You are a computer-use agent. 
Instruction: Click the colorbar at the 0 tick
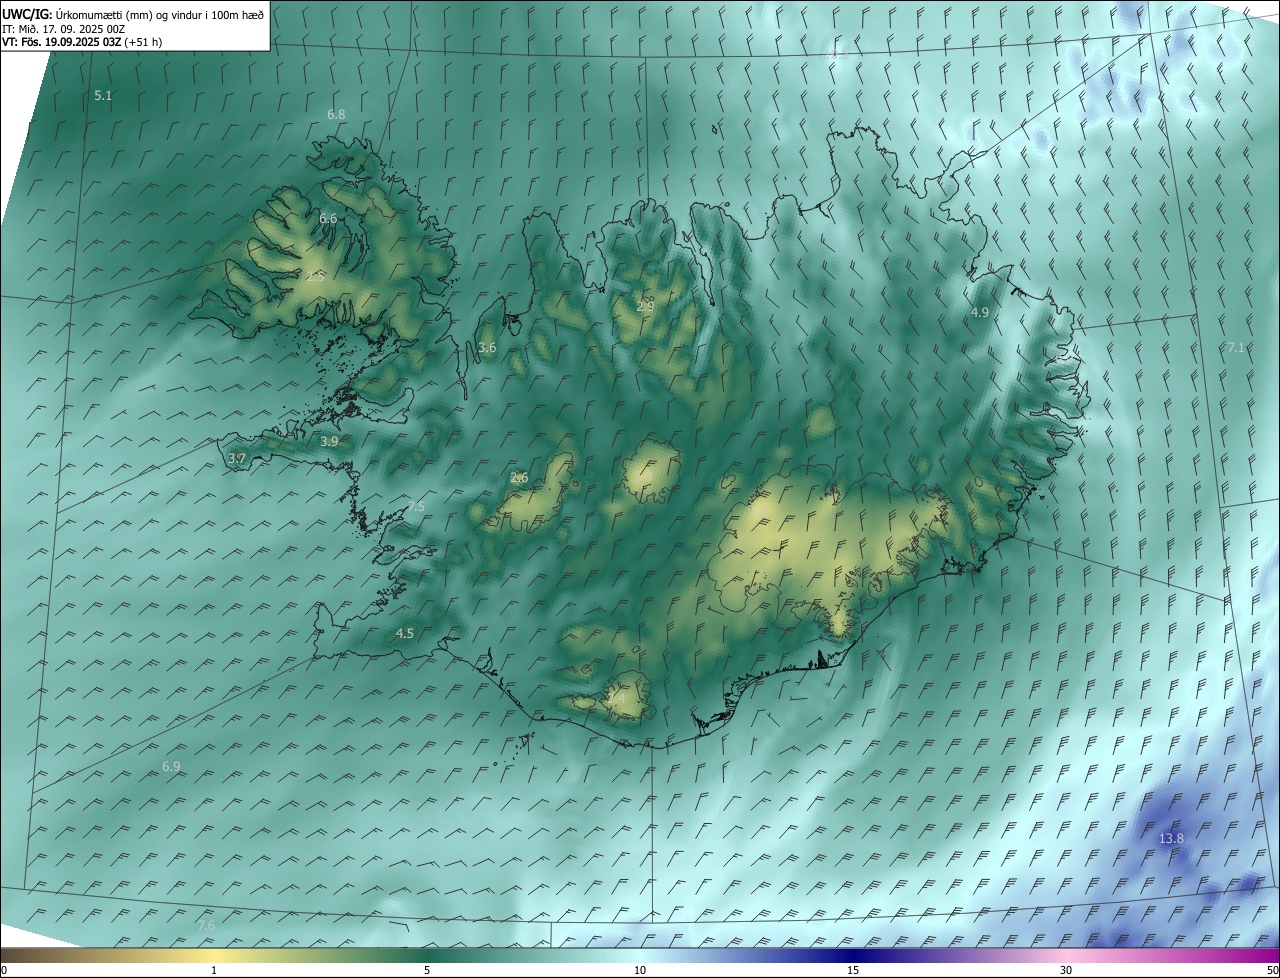(3, 971)
